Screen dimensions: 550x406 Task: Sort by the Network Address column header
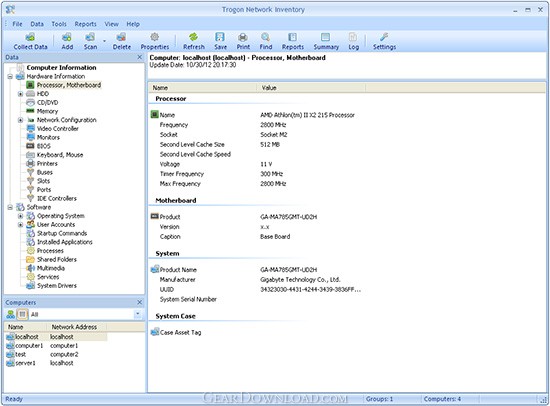coord(77,327)
